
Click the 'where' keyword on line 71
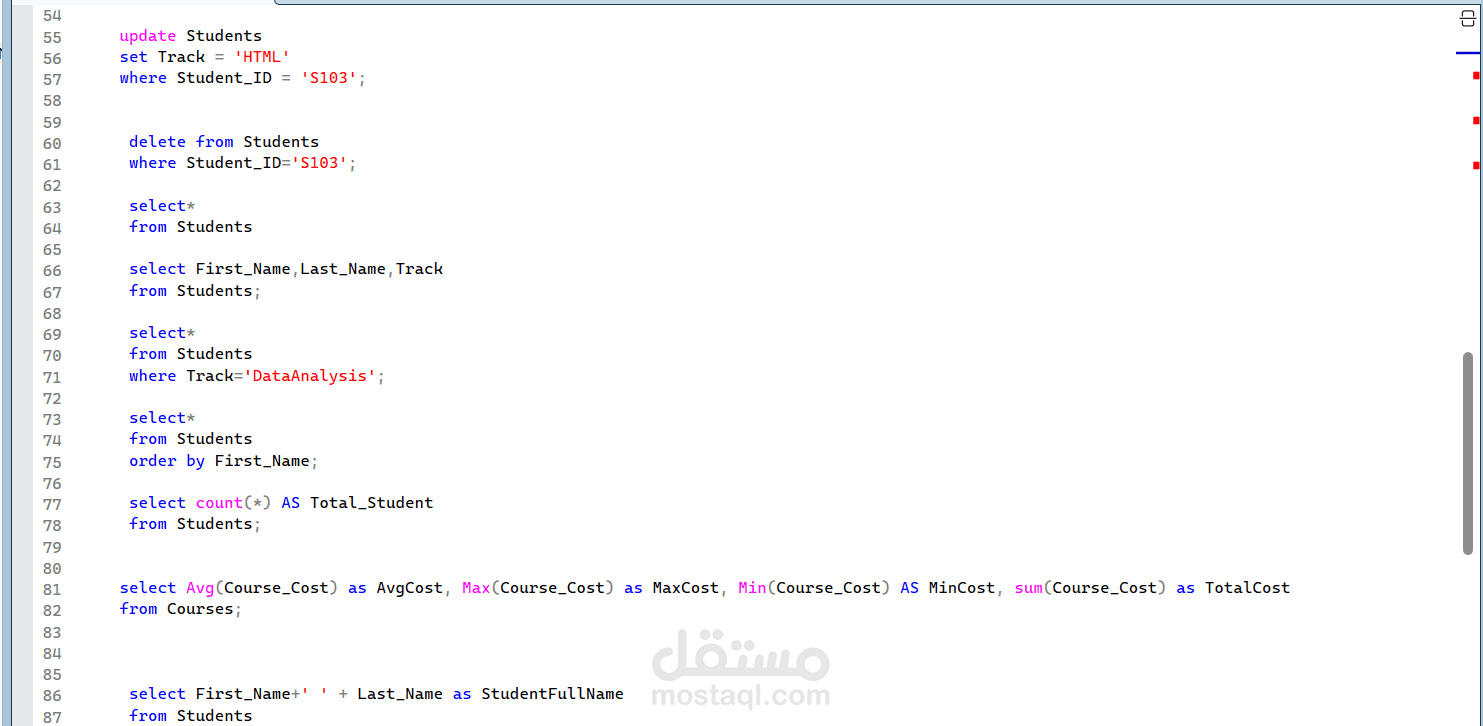[x=152, y=376]
